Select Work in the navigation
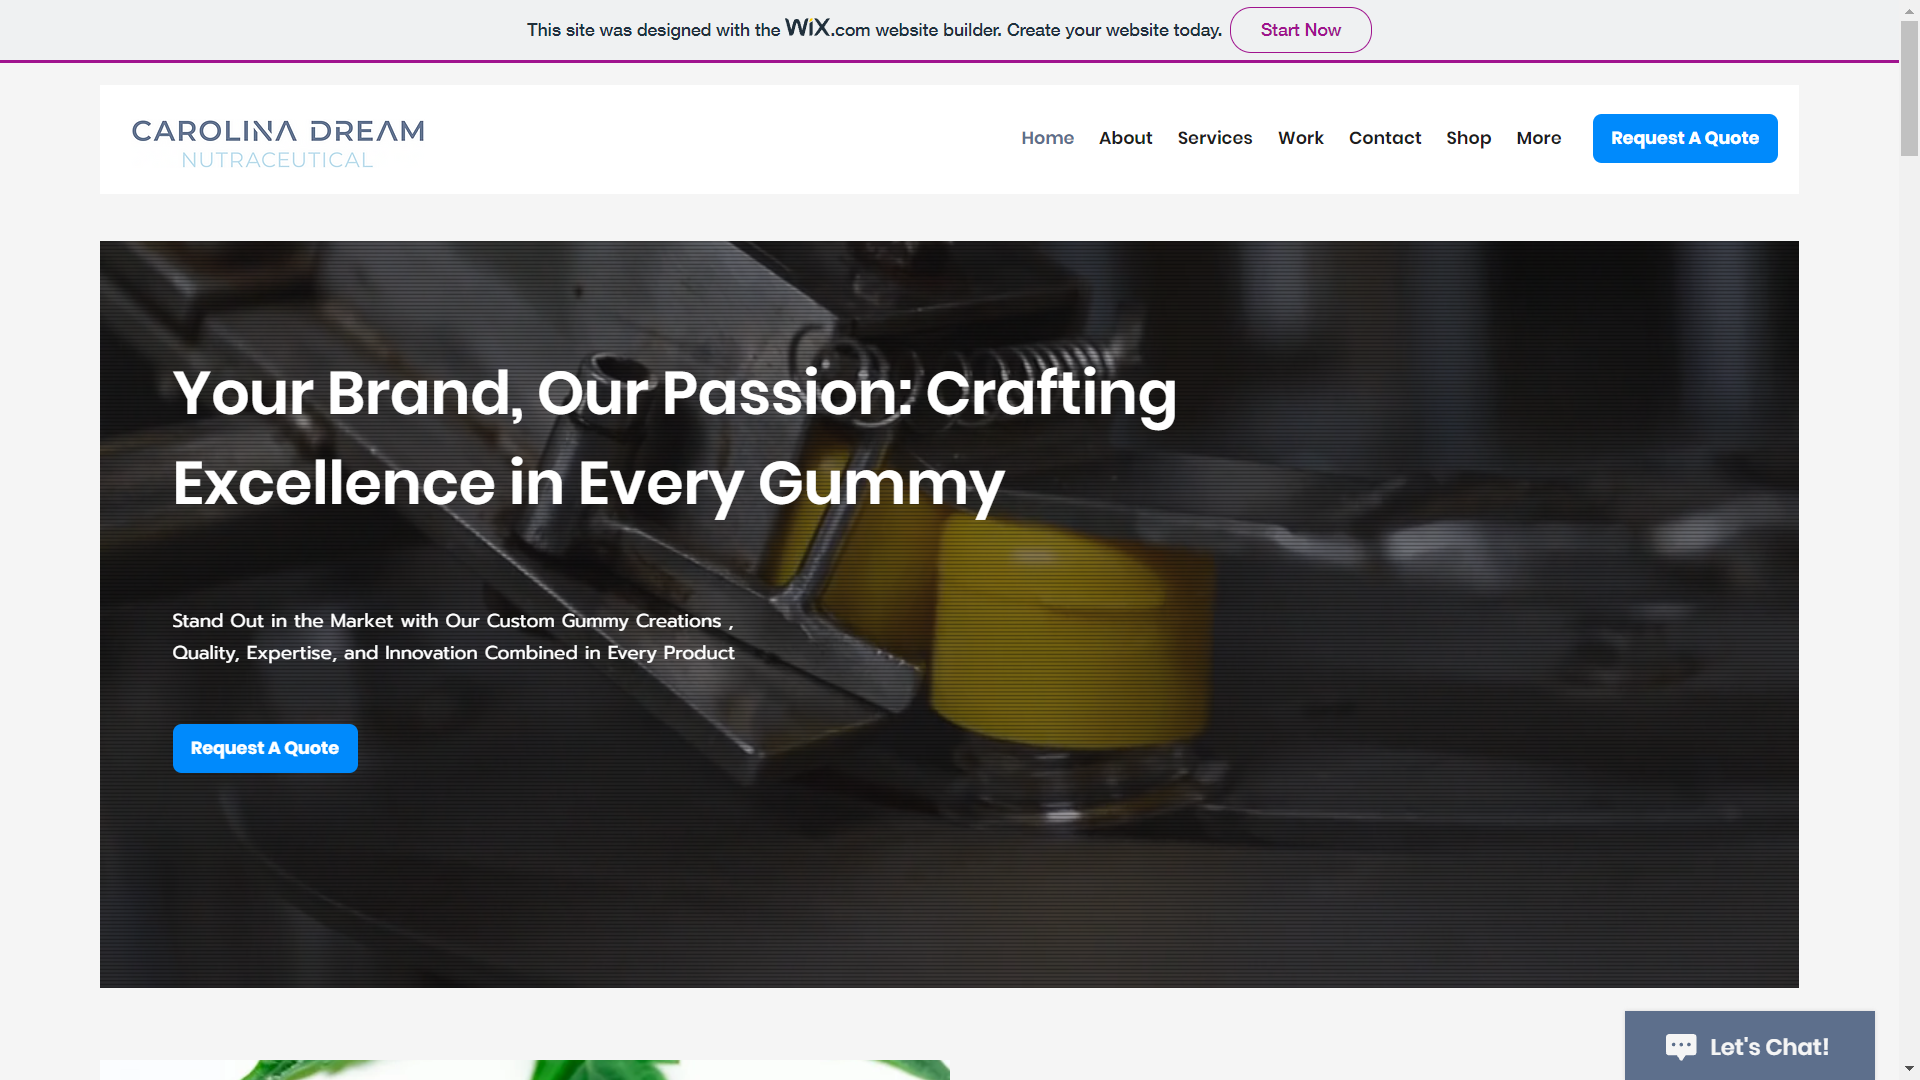The width and height of the screenshot is (1920, 1080). (x=1300, y=138)
